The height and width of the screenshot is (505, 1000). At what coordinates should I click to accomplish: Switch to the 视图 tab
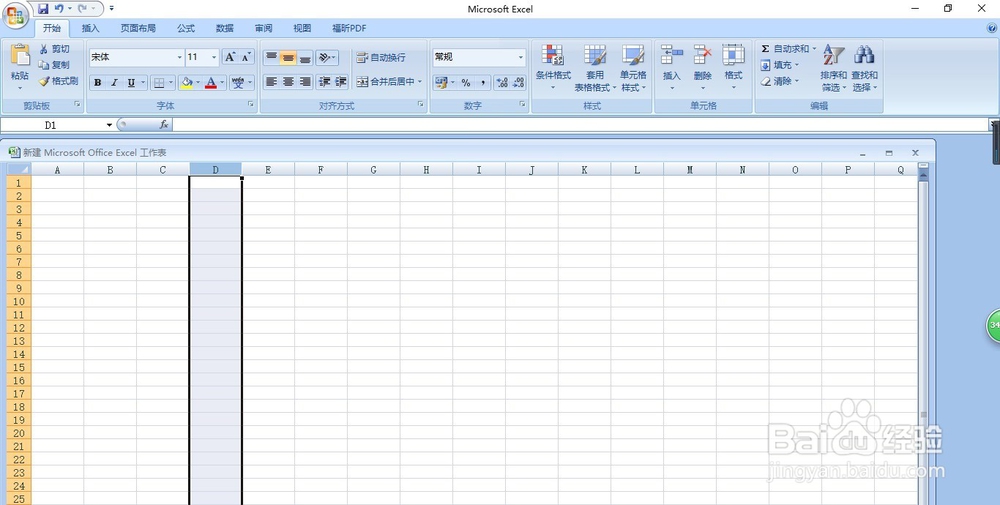pos(302,28)
